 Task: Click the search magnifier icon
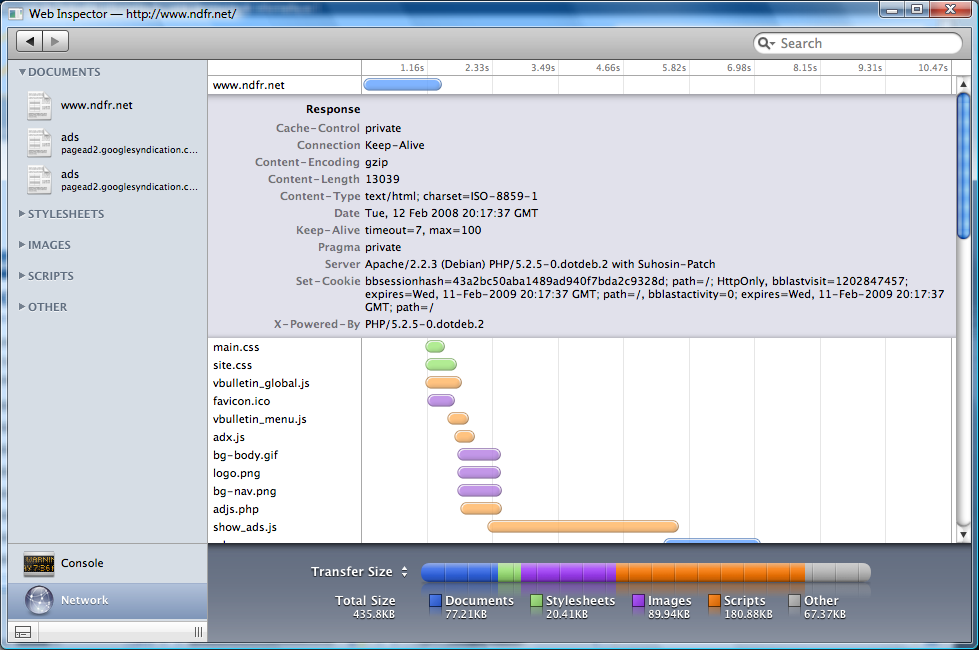767,44
